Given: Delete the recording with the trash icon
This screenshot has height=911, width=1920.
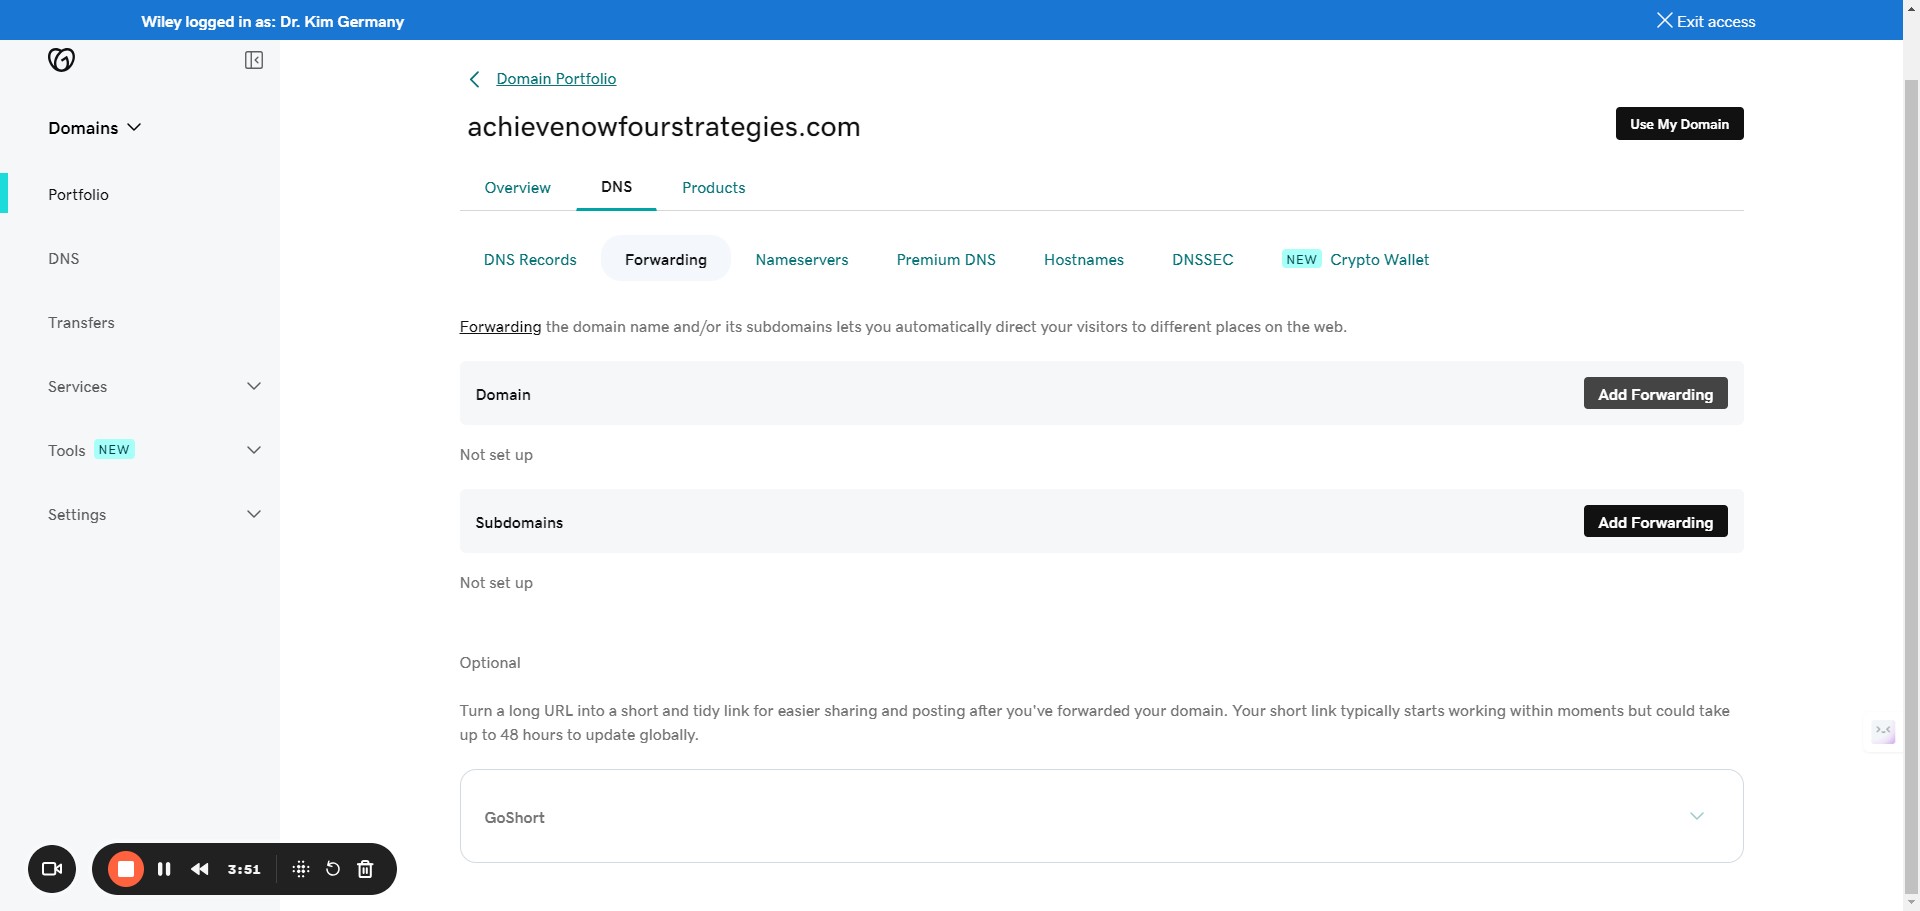Looking at the screenshot, I should pos(365,869).
